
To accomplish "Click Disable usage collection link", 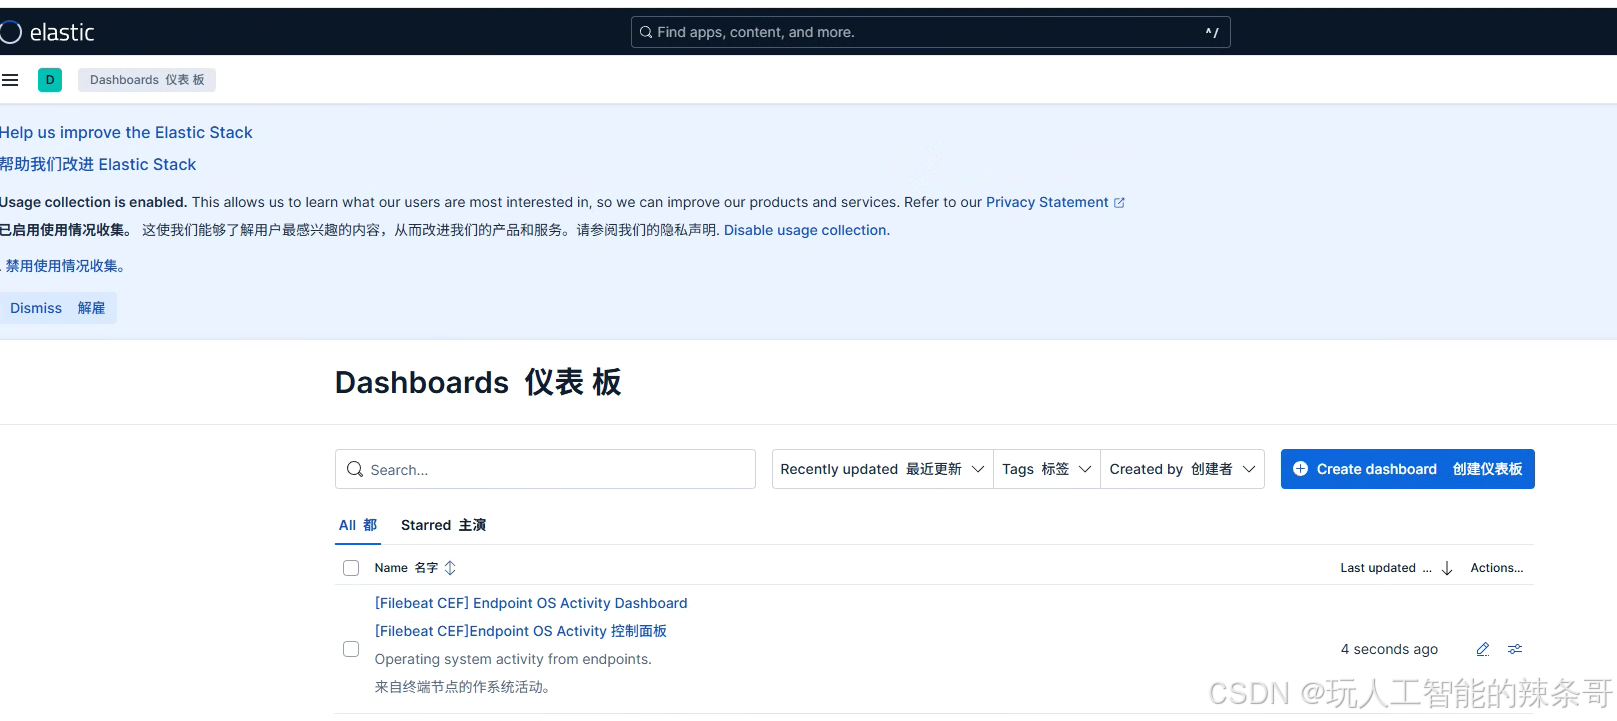I will 806,230.
